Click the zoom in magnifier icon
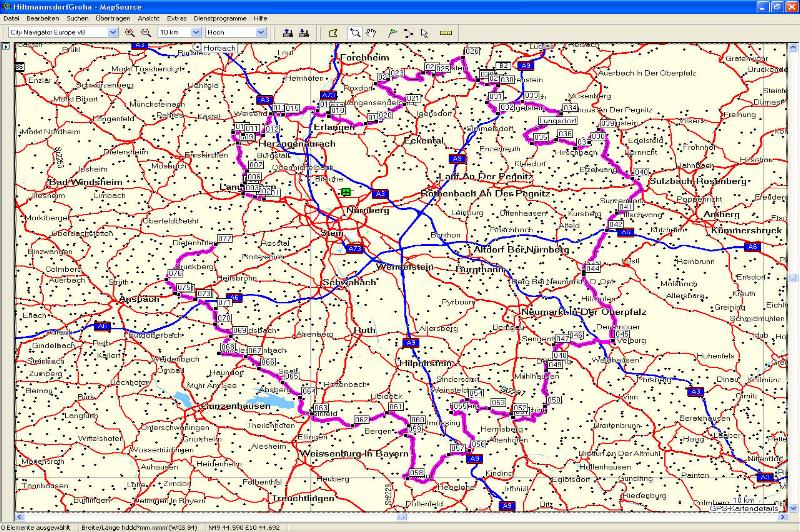Image resolution: width=800 pixels, height=532 pixels. pyautogui.click(x=129, y=32)
